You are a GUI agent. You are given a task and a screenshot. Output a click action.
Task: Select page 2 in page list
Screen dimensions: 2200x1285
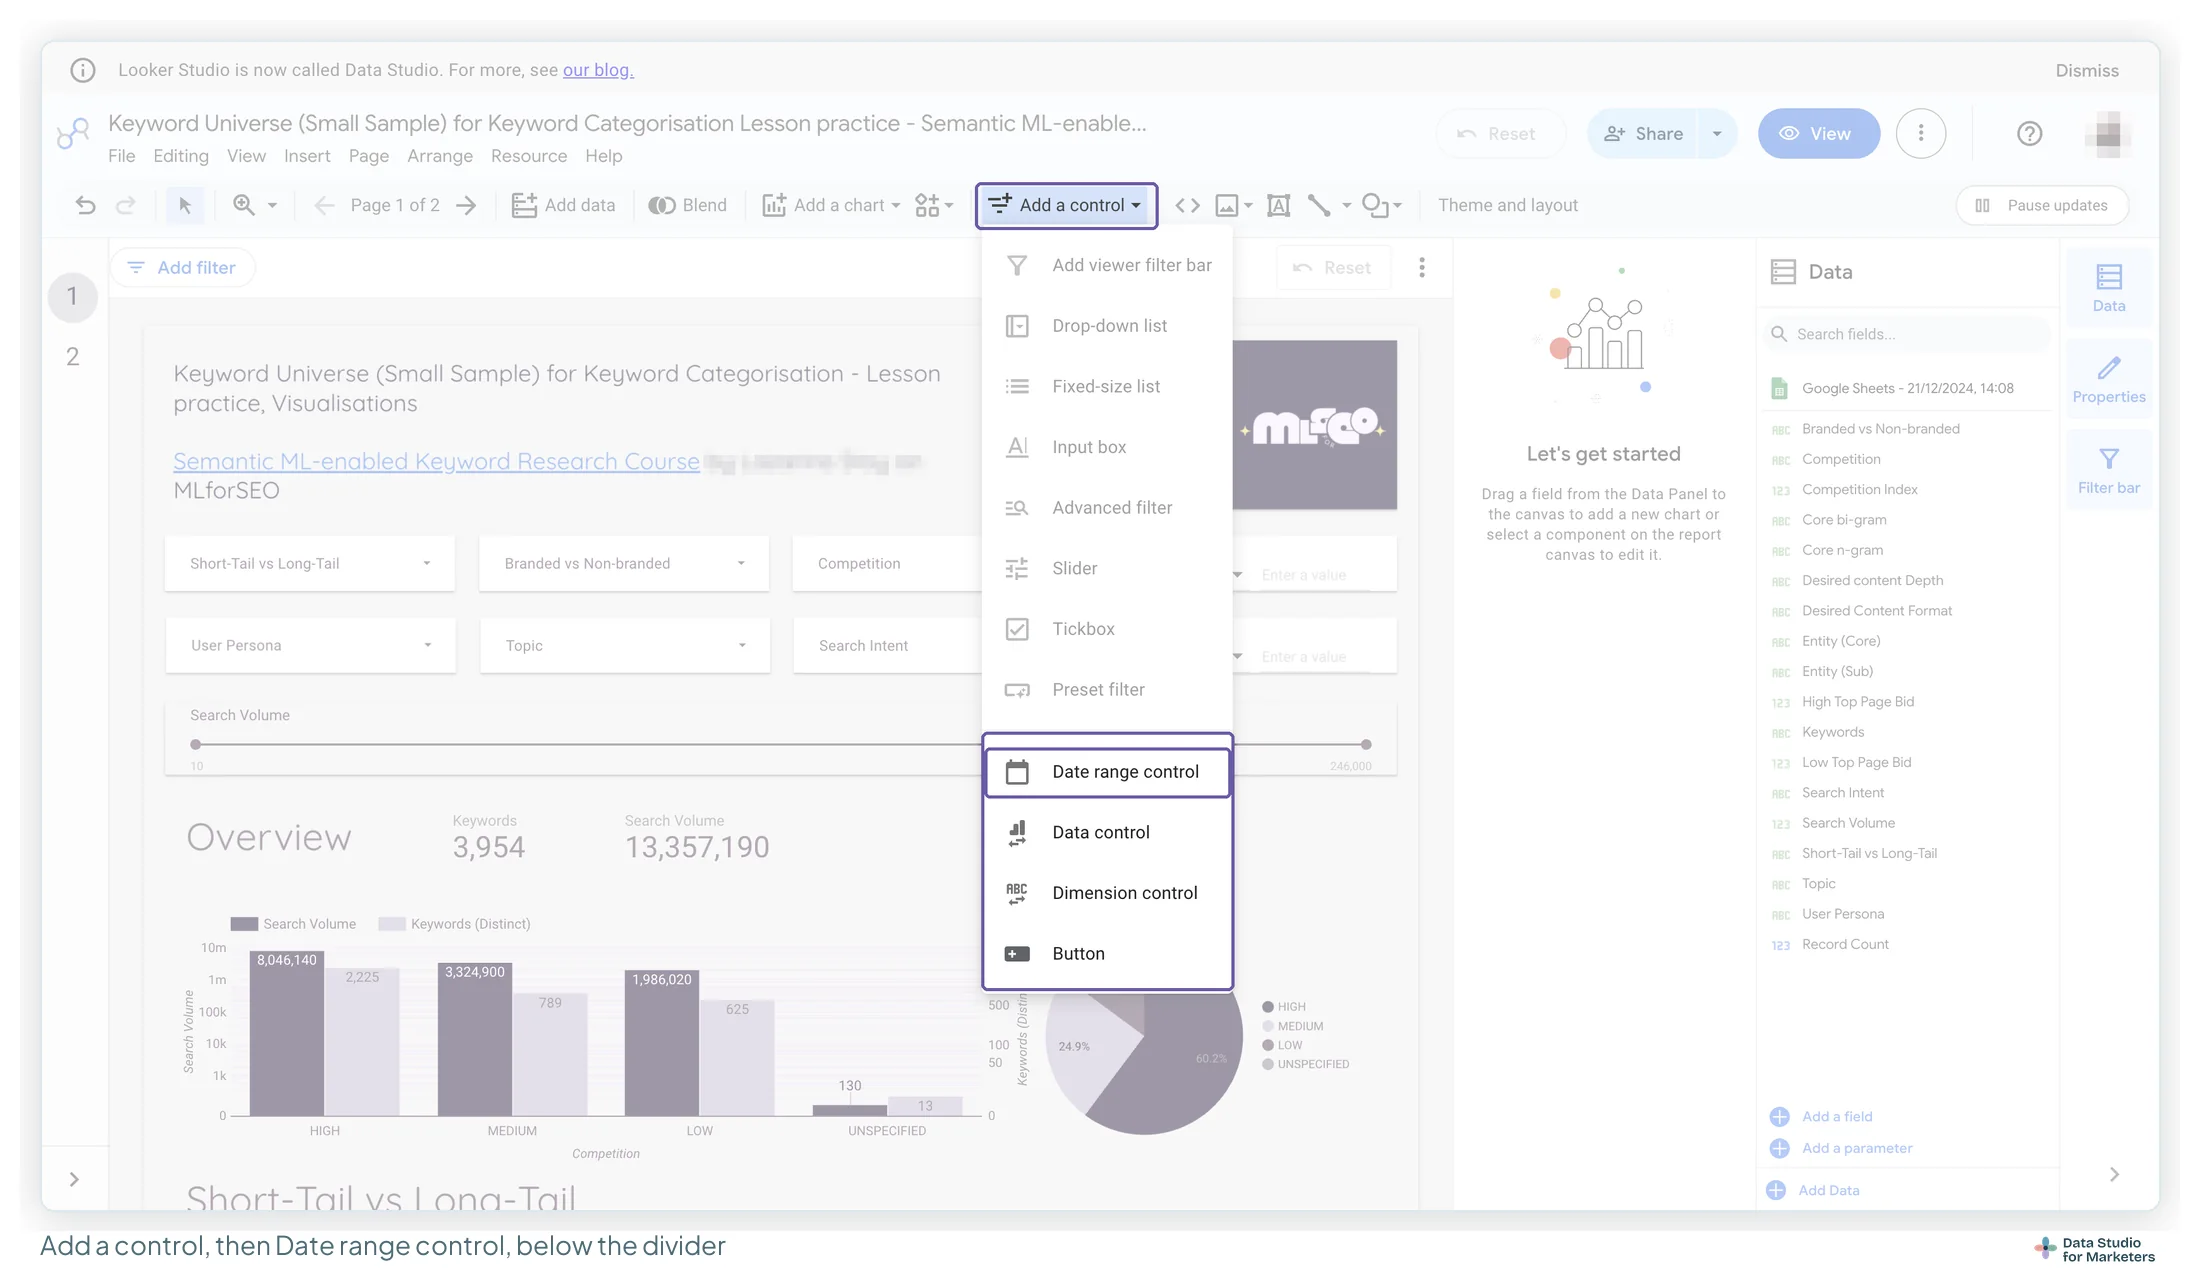(x=72, y=357)
